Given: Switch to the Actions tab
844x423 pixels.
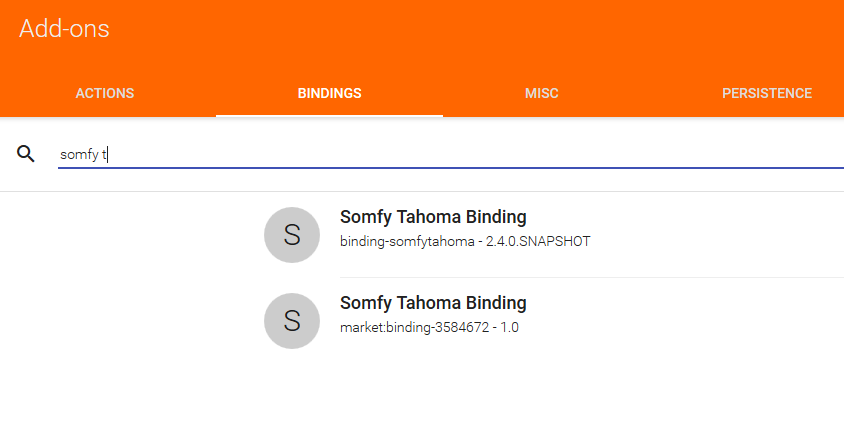Looking at the screenshot, I should click(x=105, y=93).
